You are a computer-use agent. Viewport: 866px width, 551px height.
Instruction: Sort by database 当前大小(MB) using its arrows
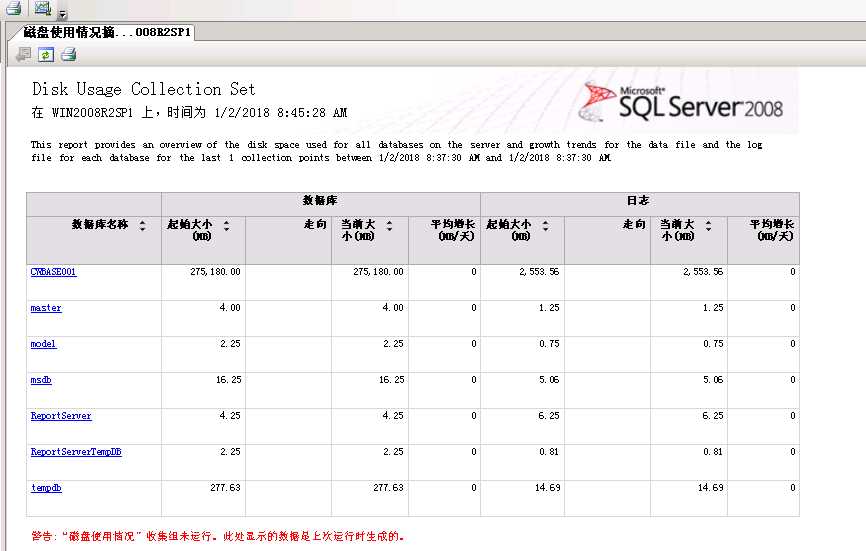point(389,225)
